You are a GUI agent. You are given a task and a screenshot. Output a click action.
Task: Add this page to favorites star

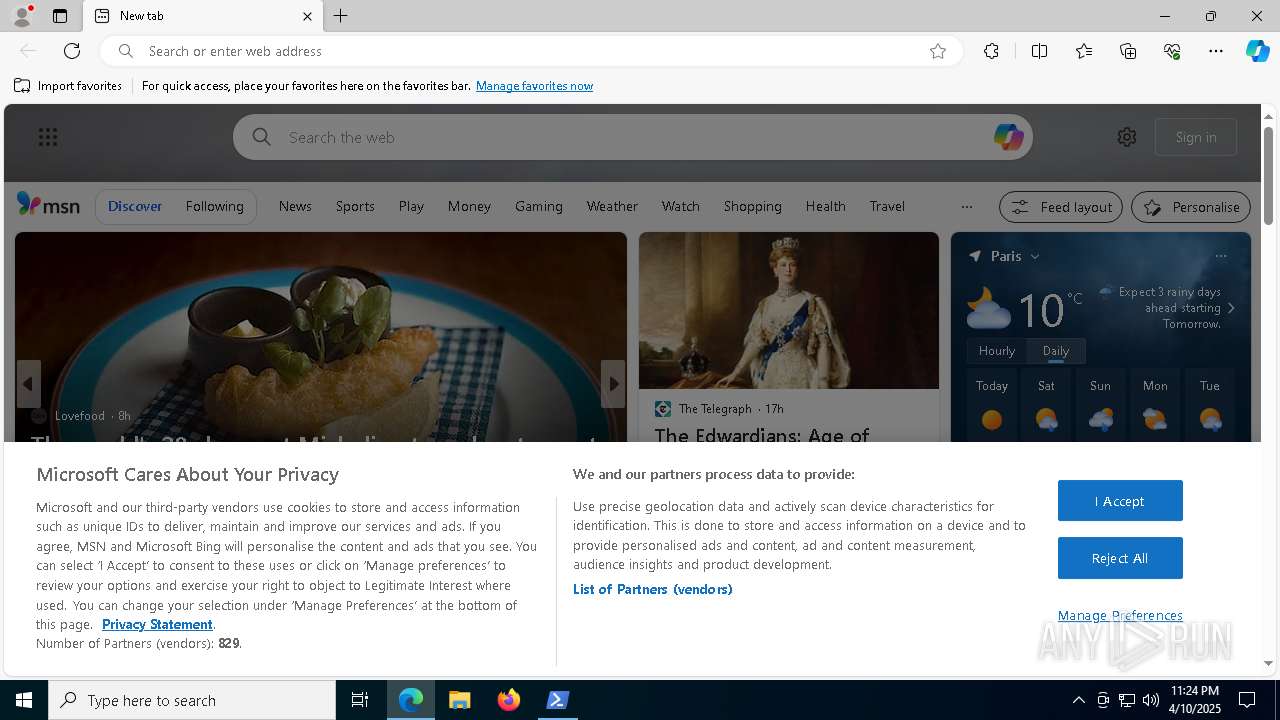[938, 51]
